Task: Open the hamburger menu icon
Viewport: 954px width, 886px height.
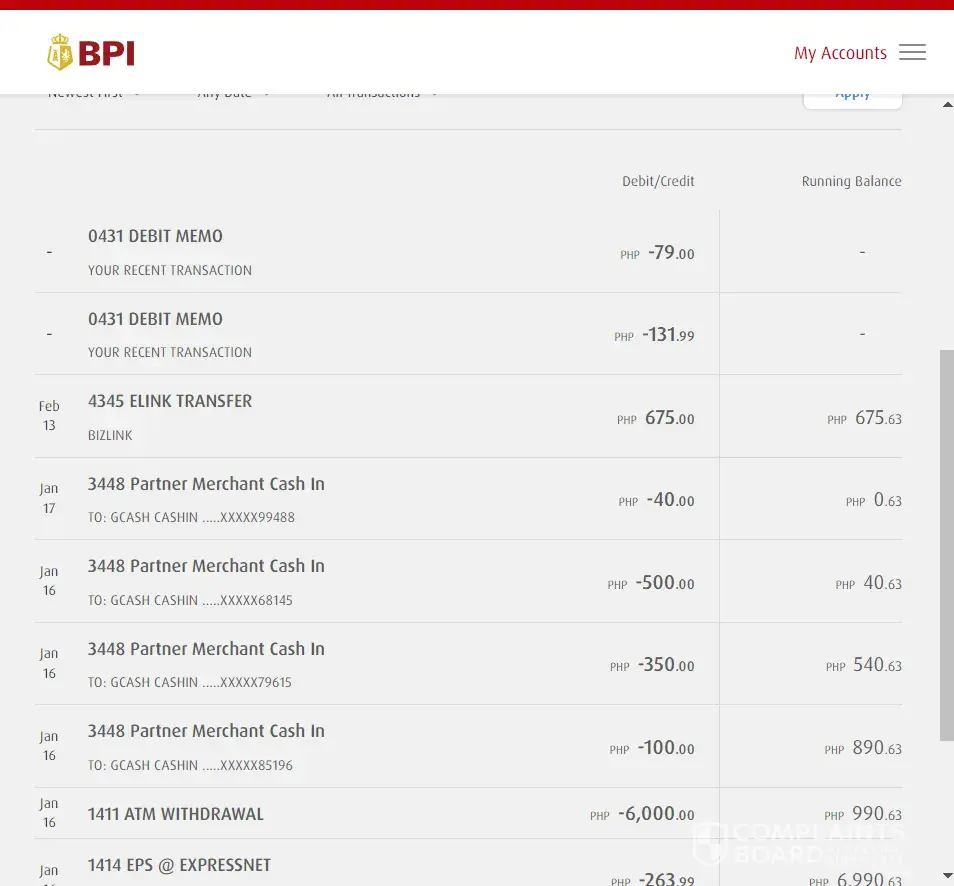Action: point(912,52)
